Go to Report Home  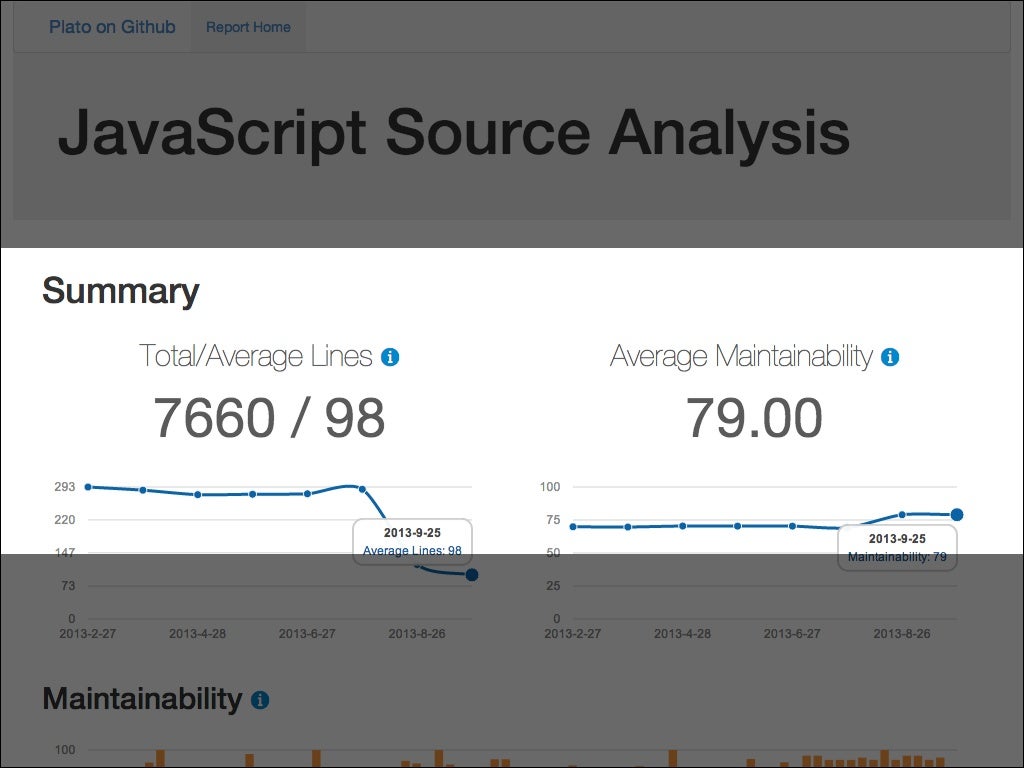pyautogui.click(x=248, y=27)
